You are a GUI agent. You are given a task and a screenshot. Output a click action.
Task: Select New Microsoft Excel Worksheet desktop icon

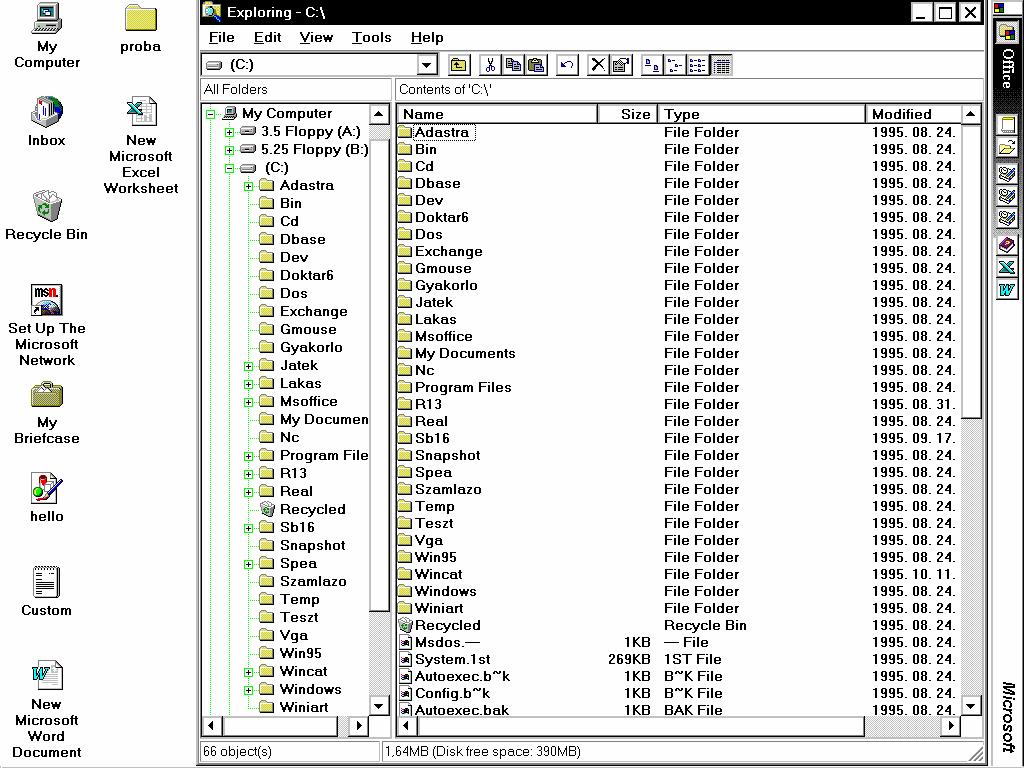[141, 145]
